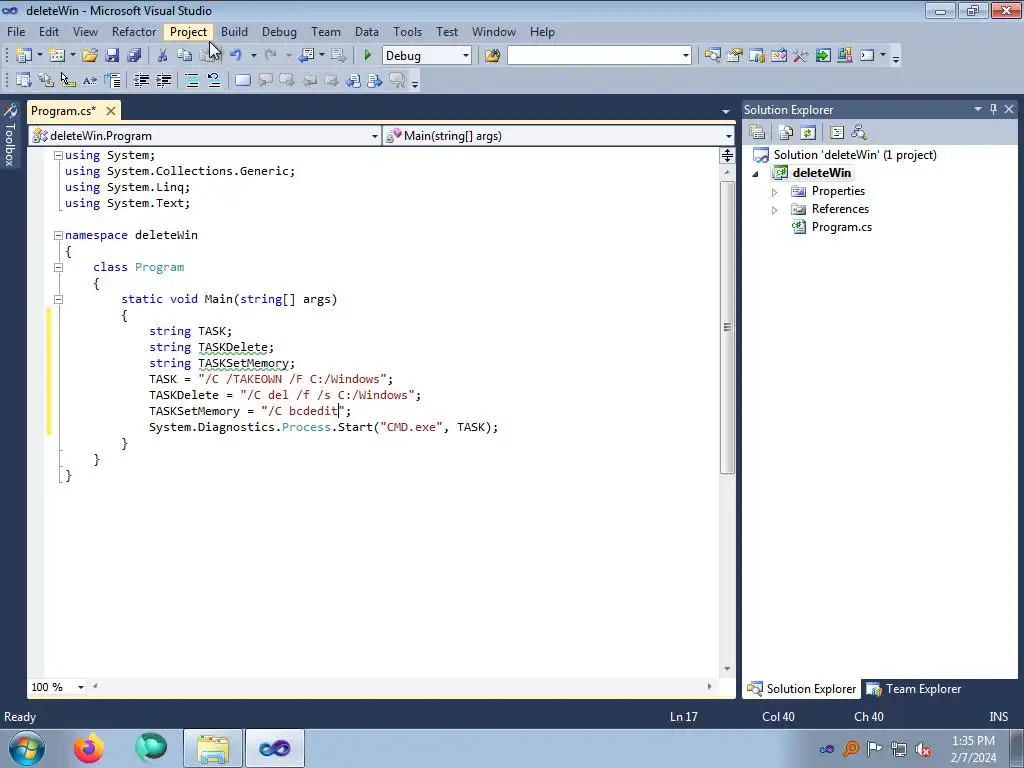Screen dimensions: 1024x768
Task: Open the Project menu
Action: (188, 31)
